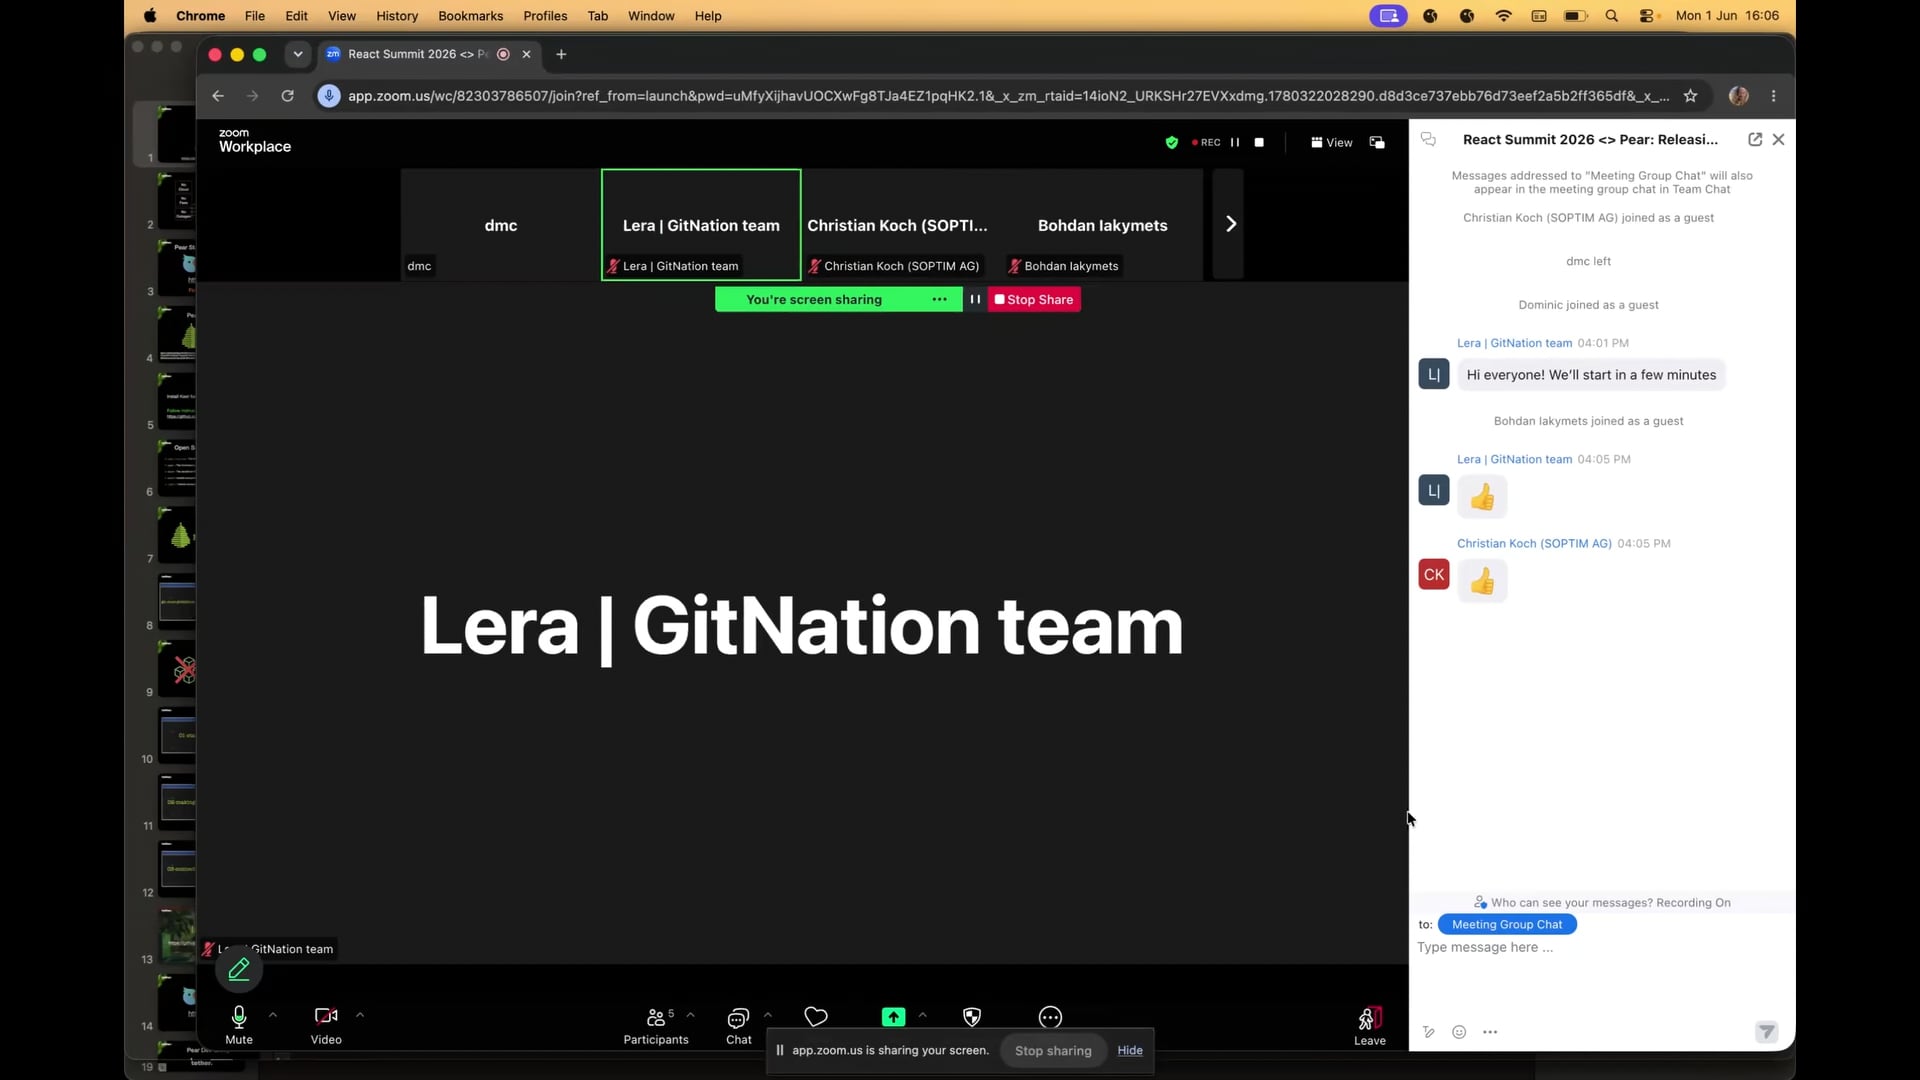Click the green encryption shield icon
Screen dimensions: 1920x1080
(1172, 142)
